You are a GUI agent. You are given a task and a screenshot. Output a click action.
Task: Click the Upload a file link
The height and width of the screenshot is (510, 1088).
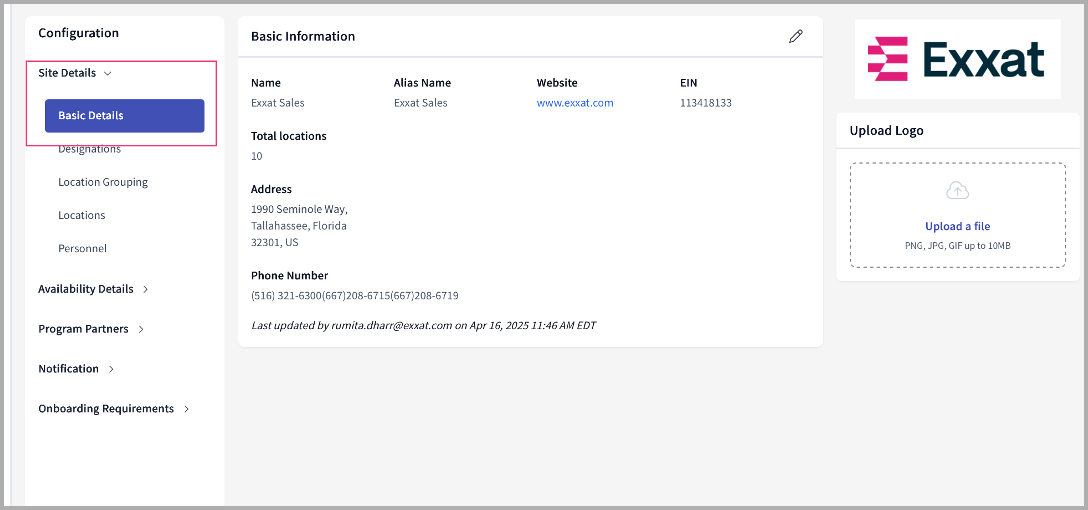[x=957, y=226]
